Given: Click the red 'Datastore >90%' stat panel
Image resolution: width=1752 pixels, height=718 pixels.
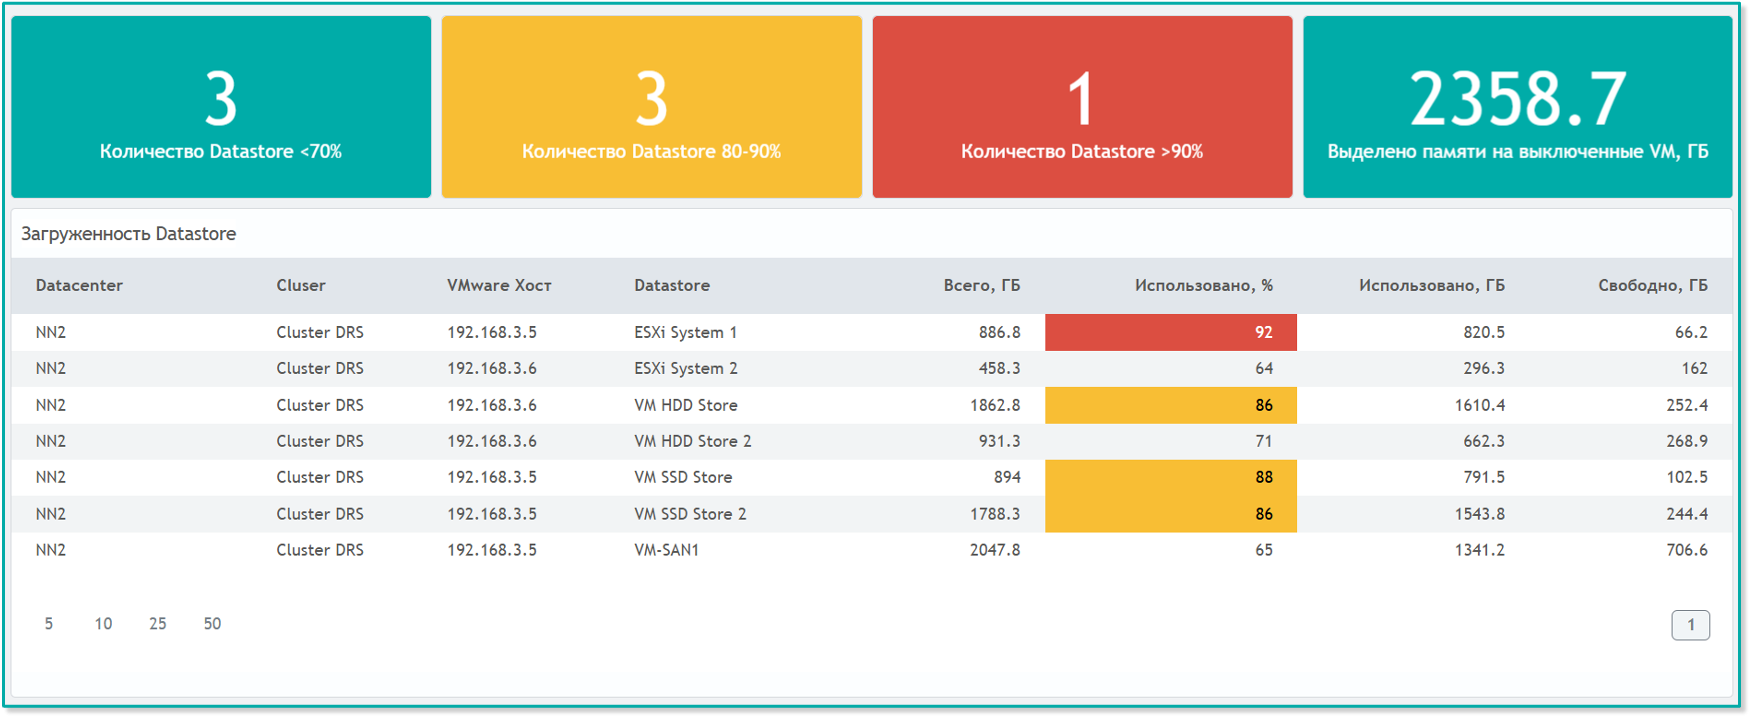Looking at the screenshot, I should pyautogui.click(x=1082, y=107).
